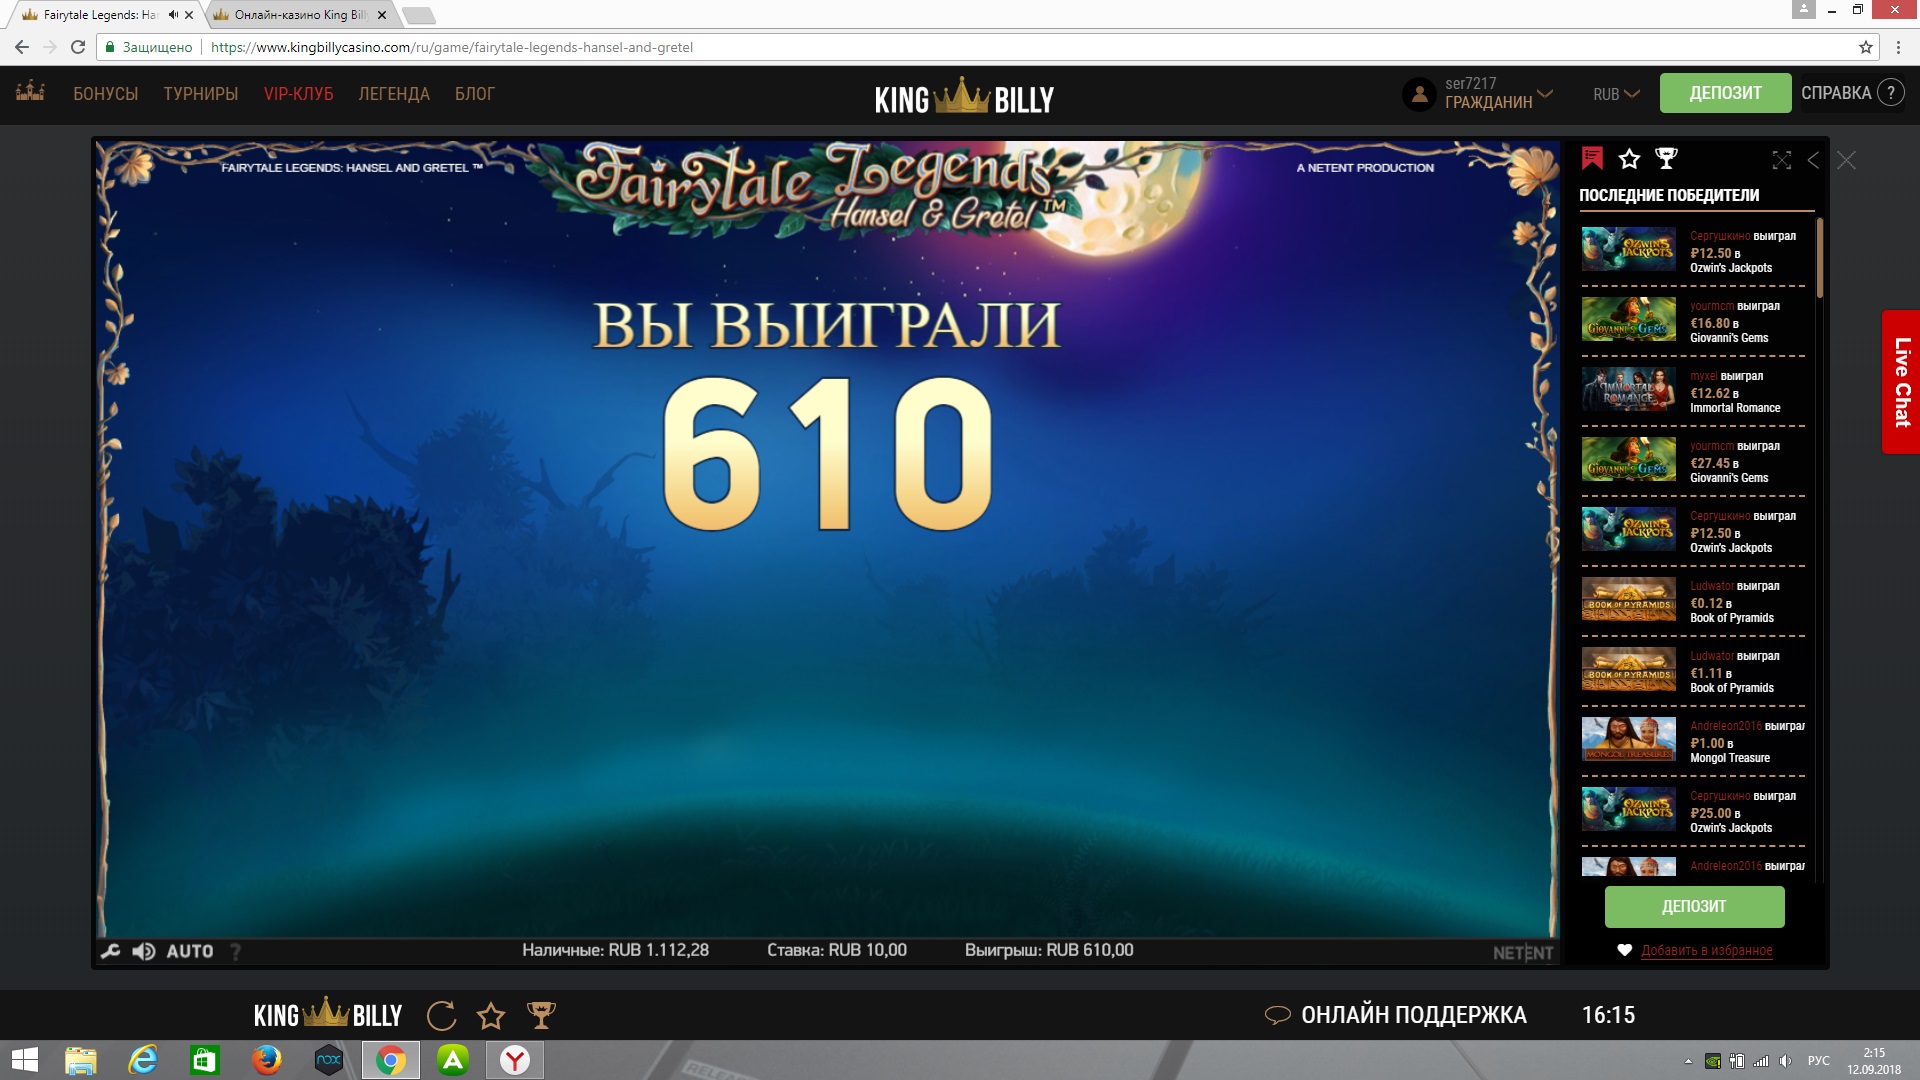
Task: Toggle AUTO play in the game bar
Action: [x=190, y=951]
